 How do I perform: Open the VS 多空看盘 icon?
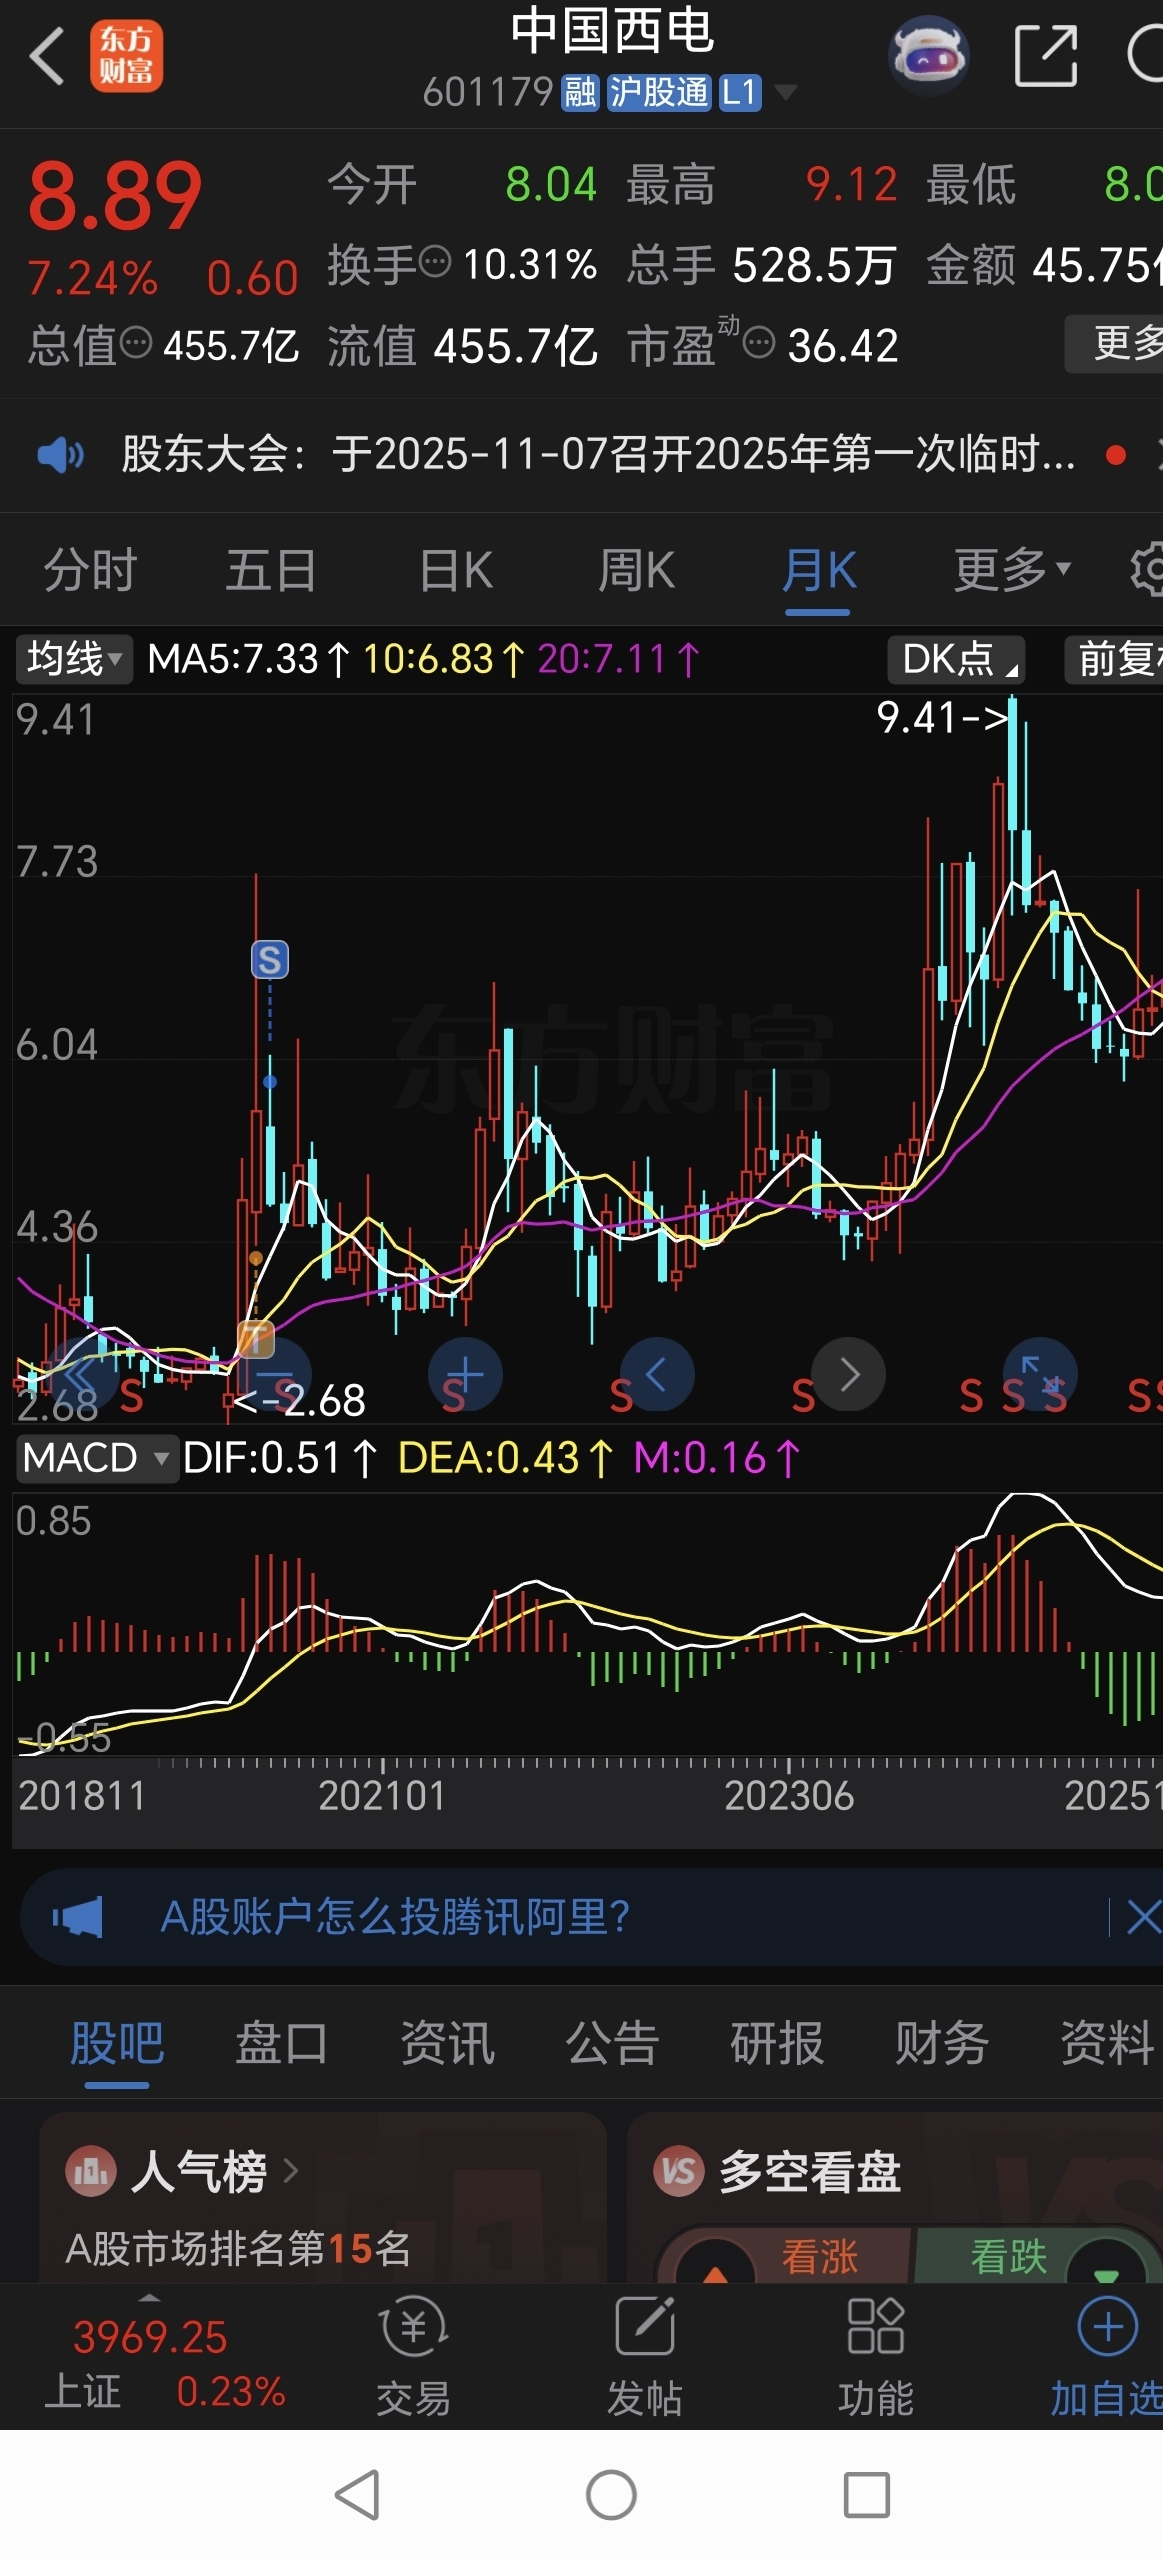coord(679,2172)
